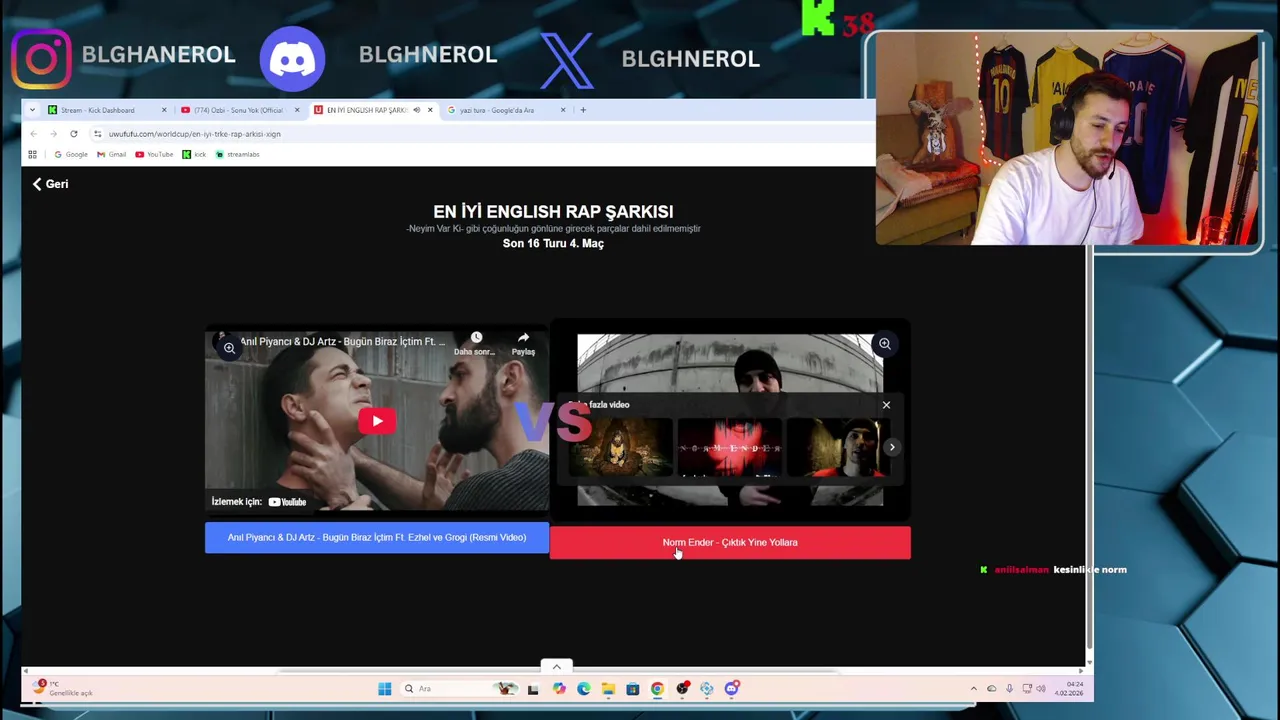
Task: Show hidden tray icons chevron
Action: tap(974, 688)
